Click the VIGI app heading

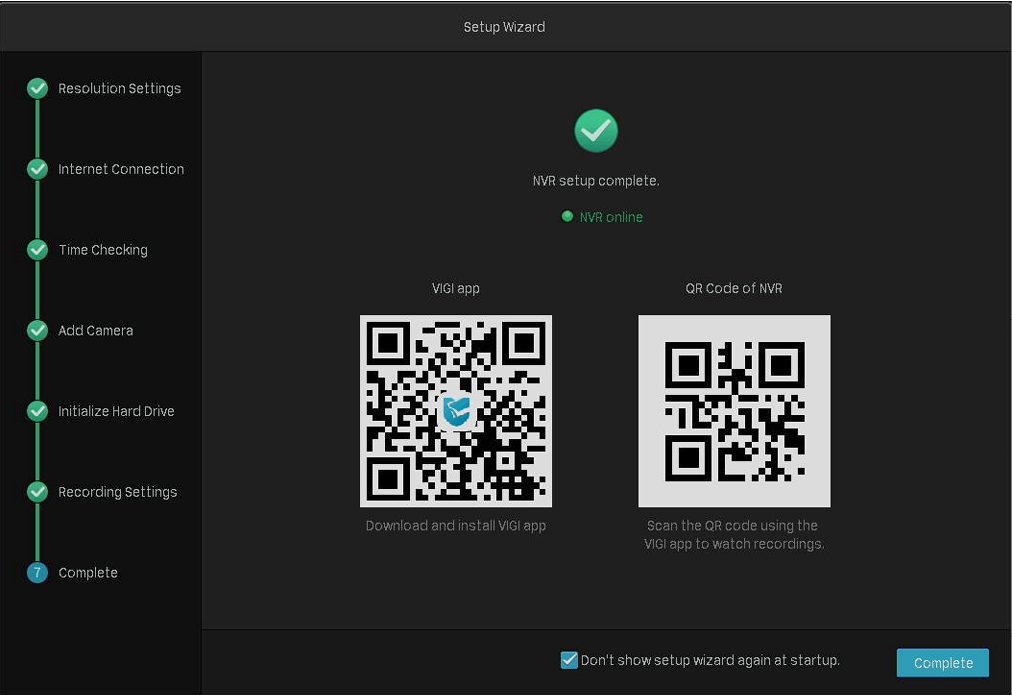coord(456,288)
